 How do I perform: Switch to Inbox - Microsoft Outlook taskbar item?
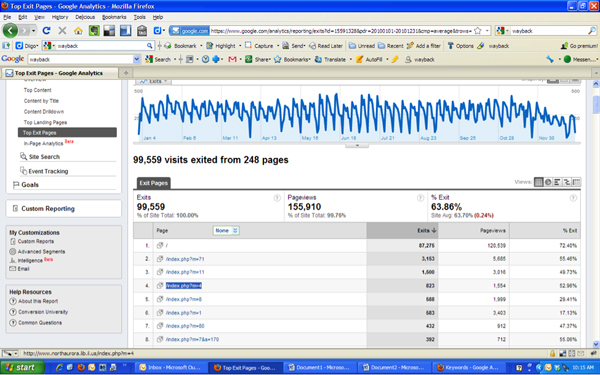tap(171, 368)
